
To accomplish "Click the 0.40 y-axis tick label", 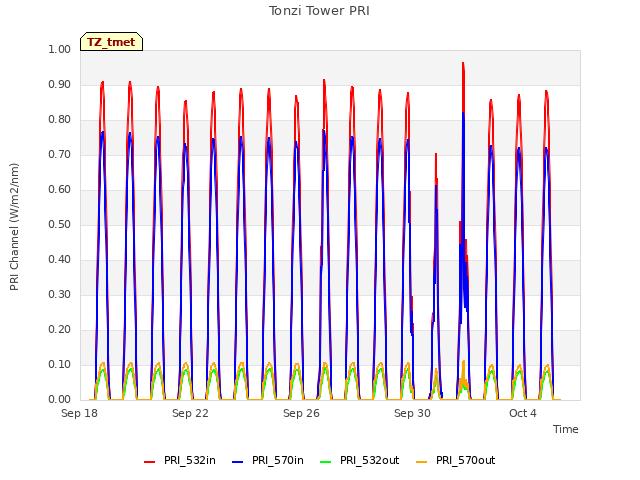I will [x=60, y=260].
